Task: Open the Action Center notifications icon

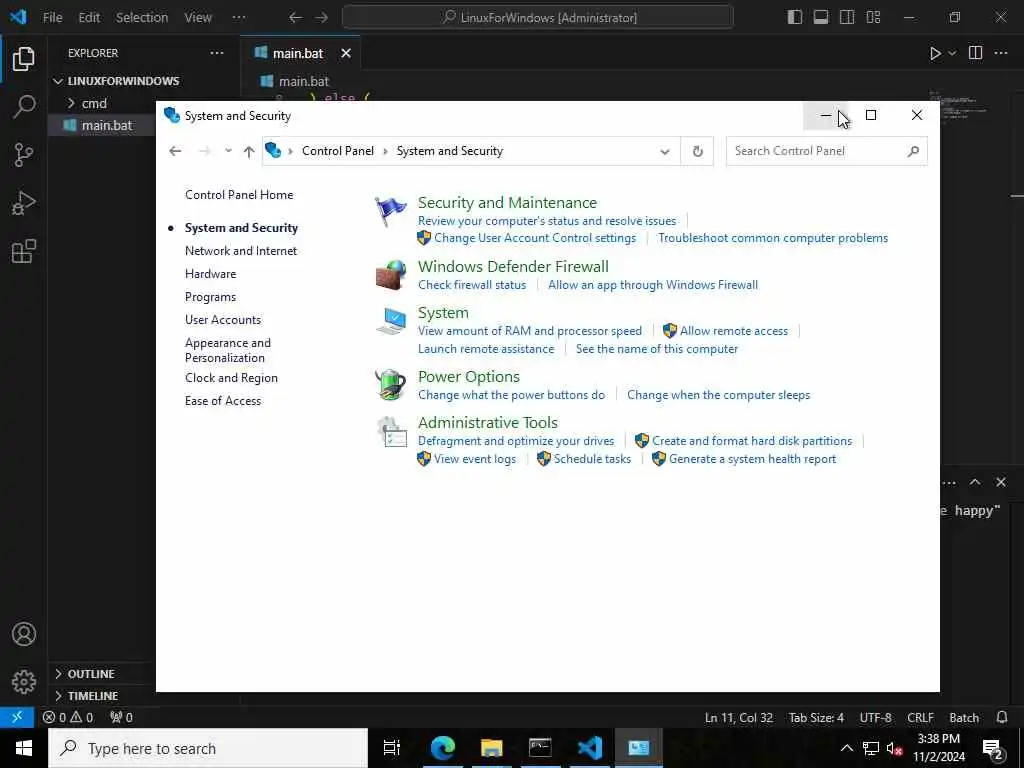Action: tap(993, 748)
